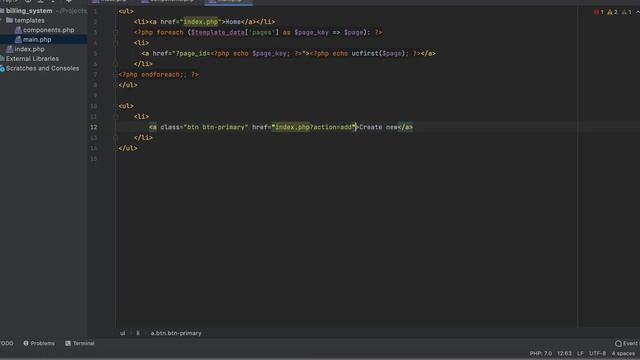This screenshot has height=360, width=640.
Task: Toggle fold marker on line 11 li
Action: (x=116, y=117)
